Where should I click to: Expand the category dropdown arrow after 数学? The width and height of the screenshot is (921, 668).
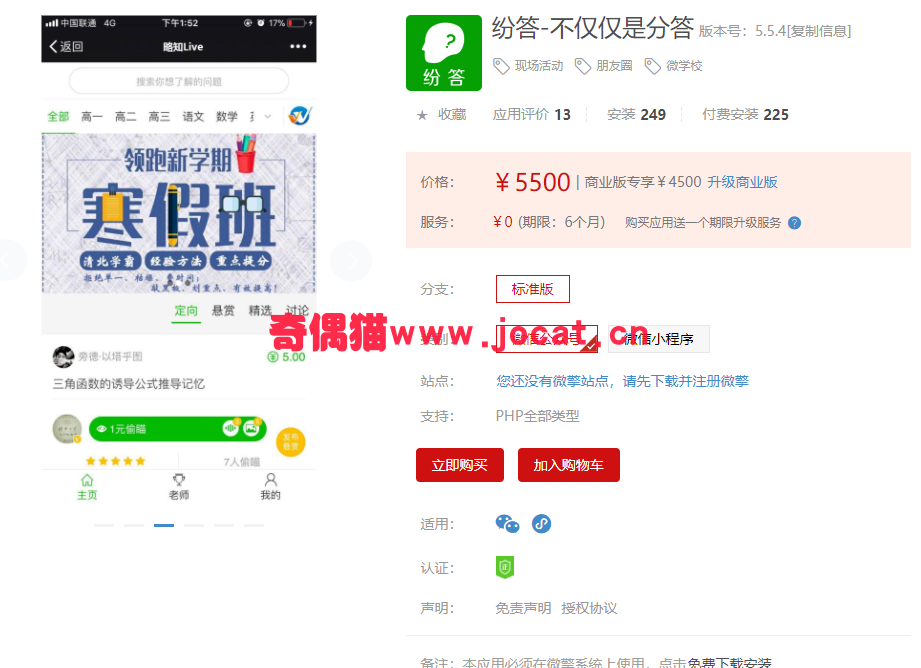(x=267, y=117)
